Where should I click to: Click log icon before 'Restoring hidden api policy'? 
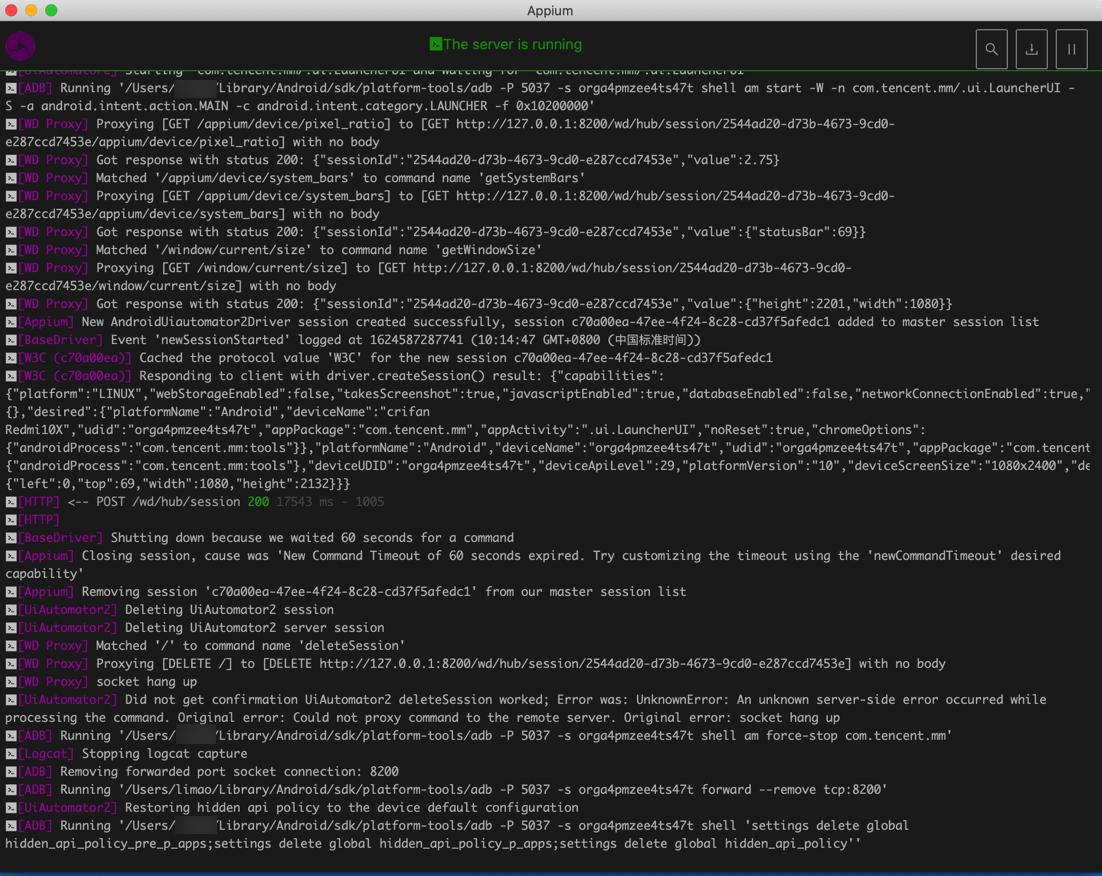[11, 809]
